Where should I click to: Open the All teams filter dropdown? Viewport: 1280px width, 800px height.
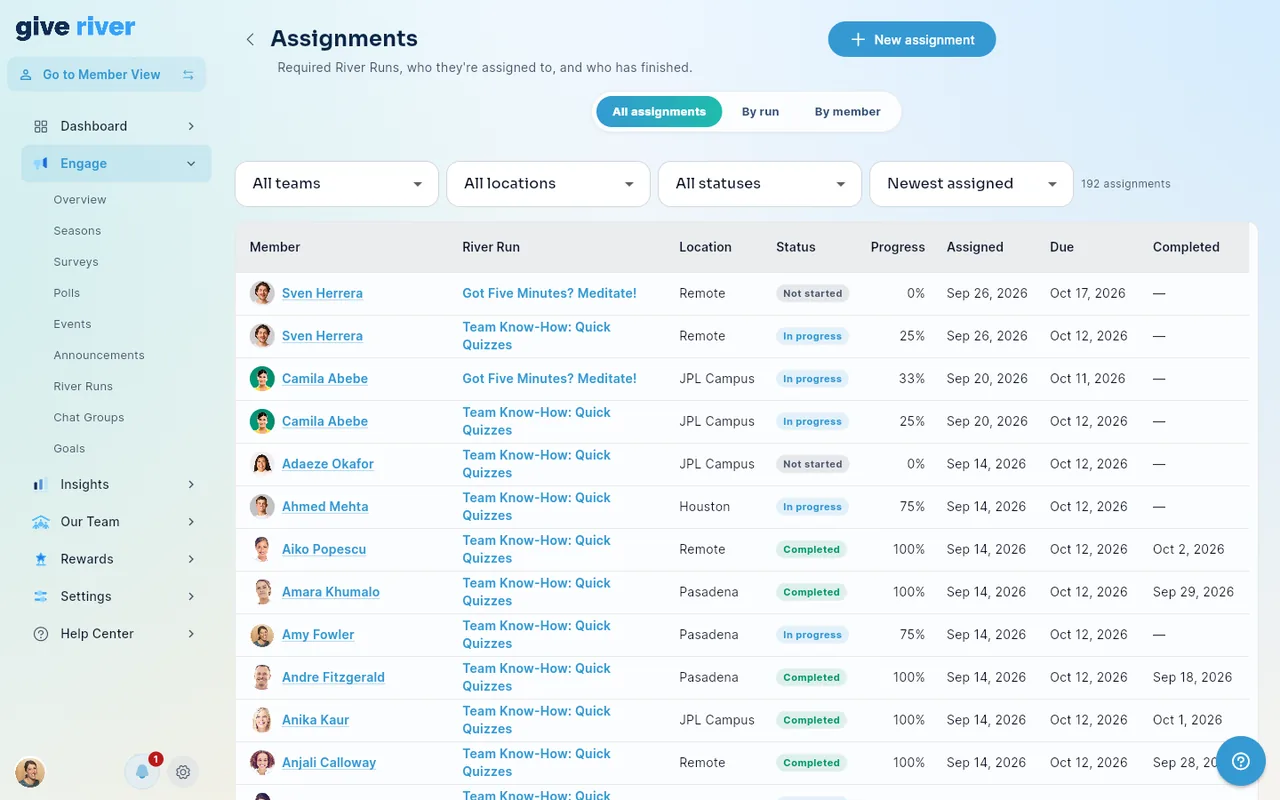[x=337, y=184]
